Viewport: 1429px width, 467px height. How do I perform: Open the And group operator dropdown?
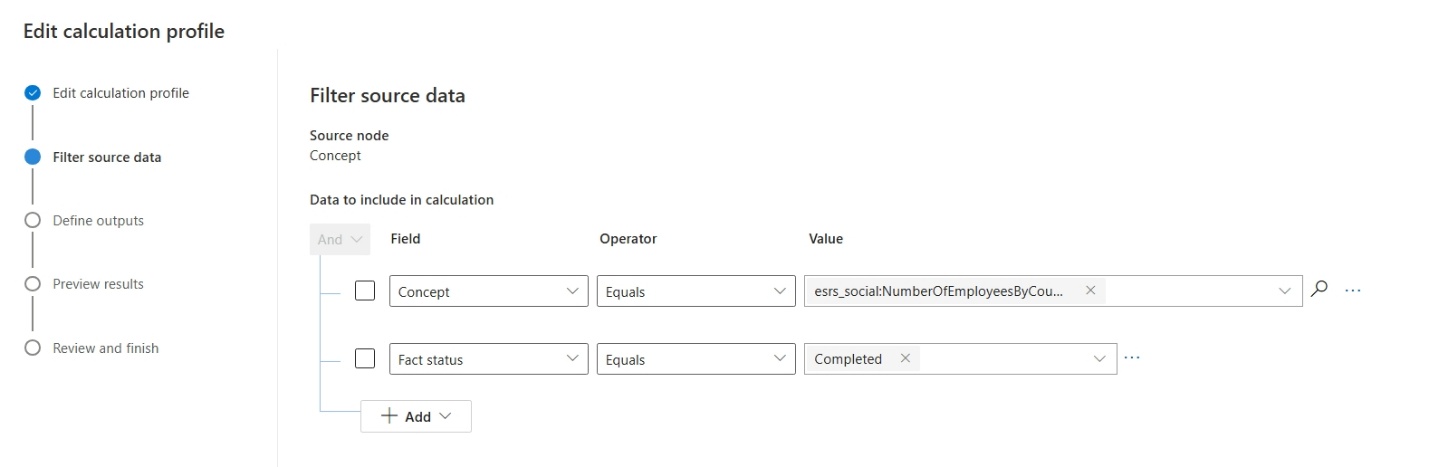tap(340, 239)
